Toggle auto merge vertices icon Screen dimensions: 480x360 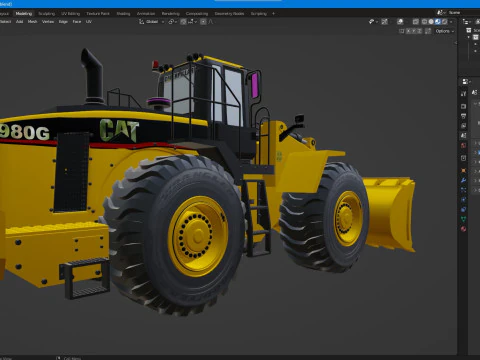428,31
